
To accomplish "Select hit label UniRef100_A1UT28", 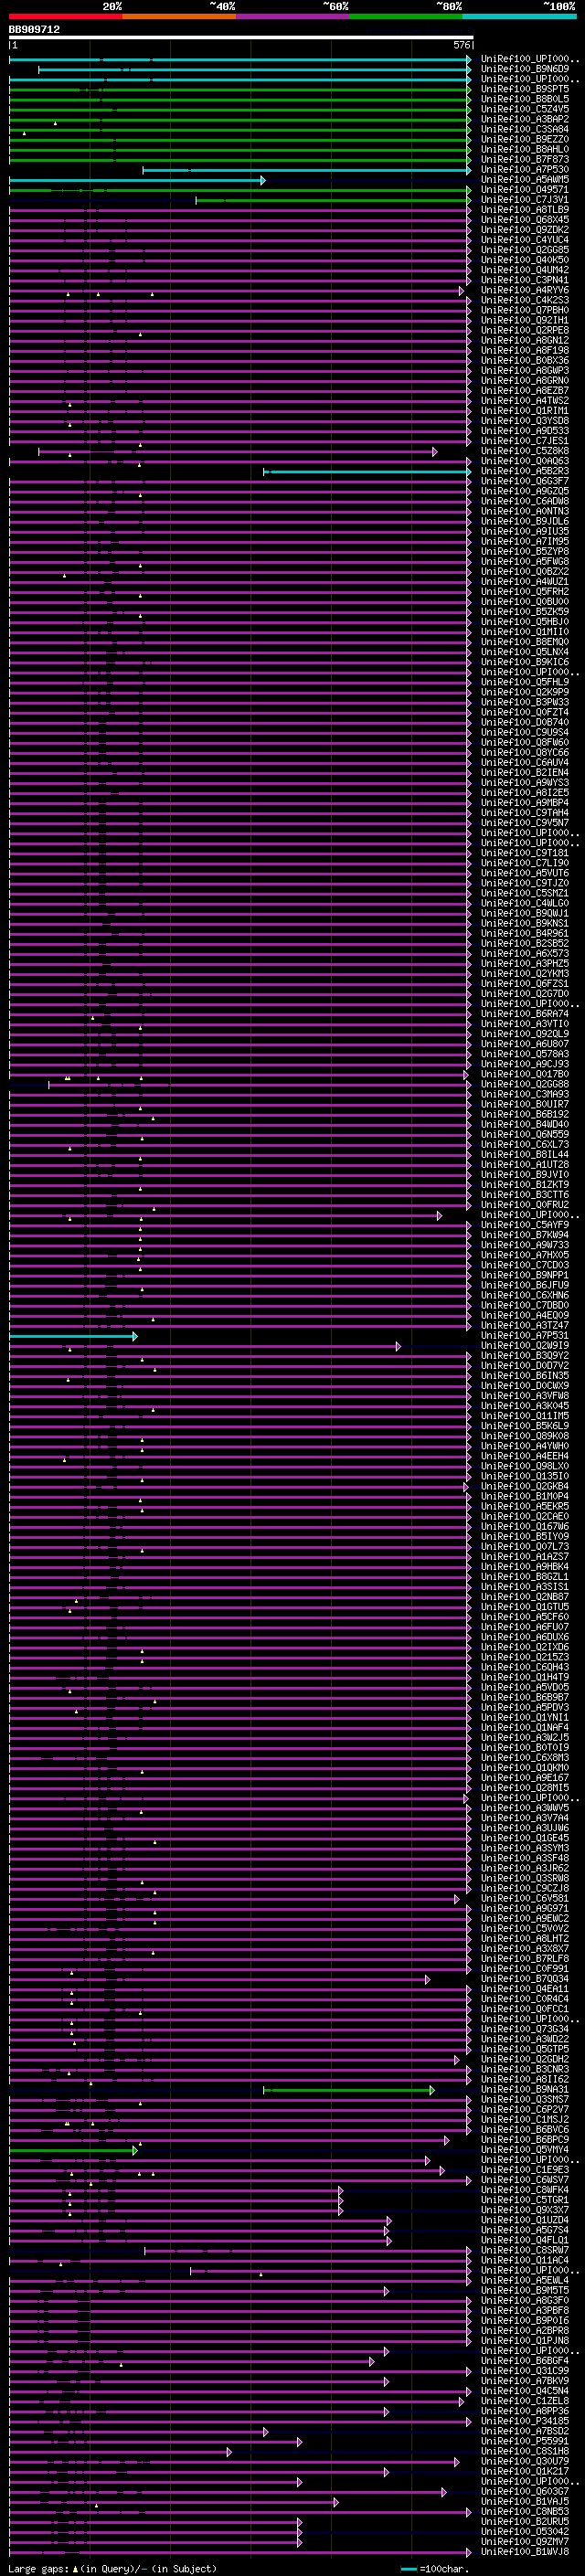I will (525, 1164).
